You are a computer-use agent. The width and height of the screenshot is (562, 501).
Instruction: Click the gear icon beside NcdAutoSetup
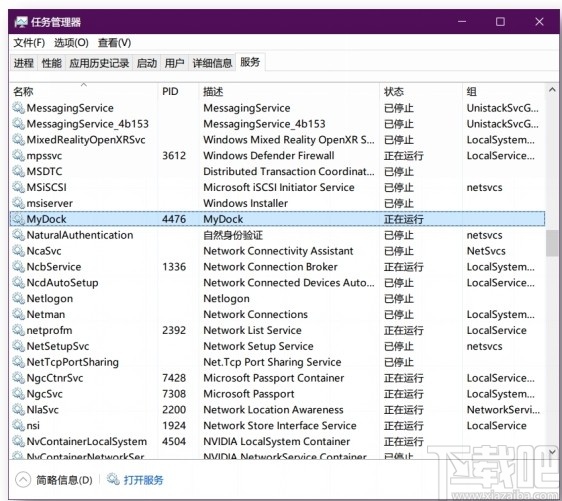18,283
